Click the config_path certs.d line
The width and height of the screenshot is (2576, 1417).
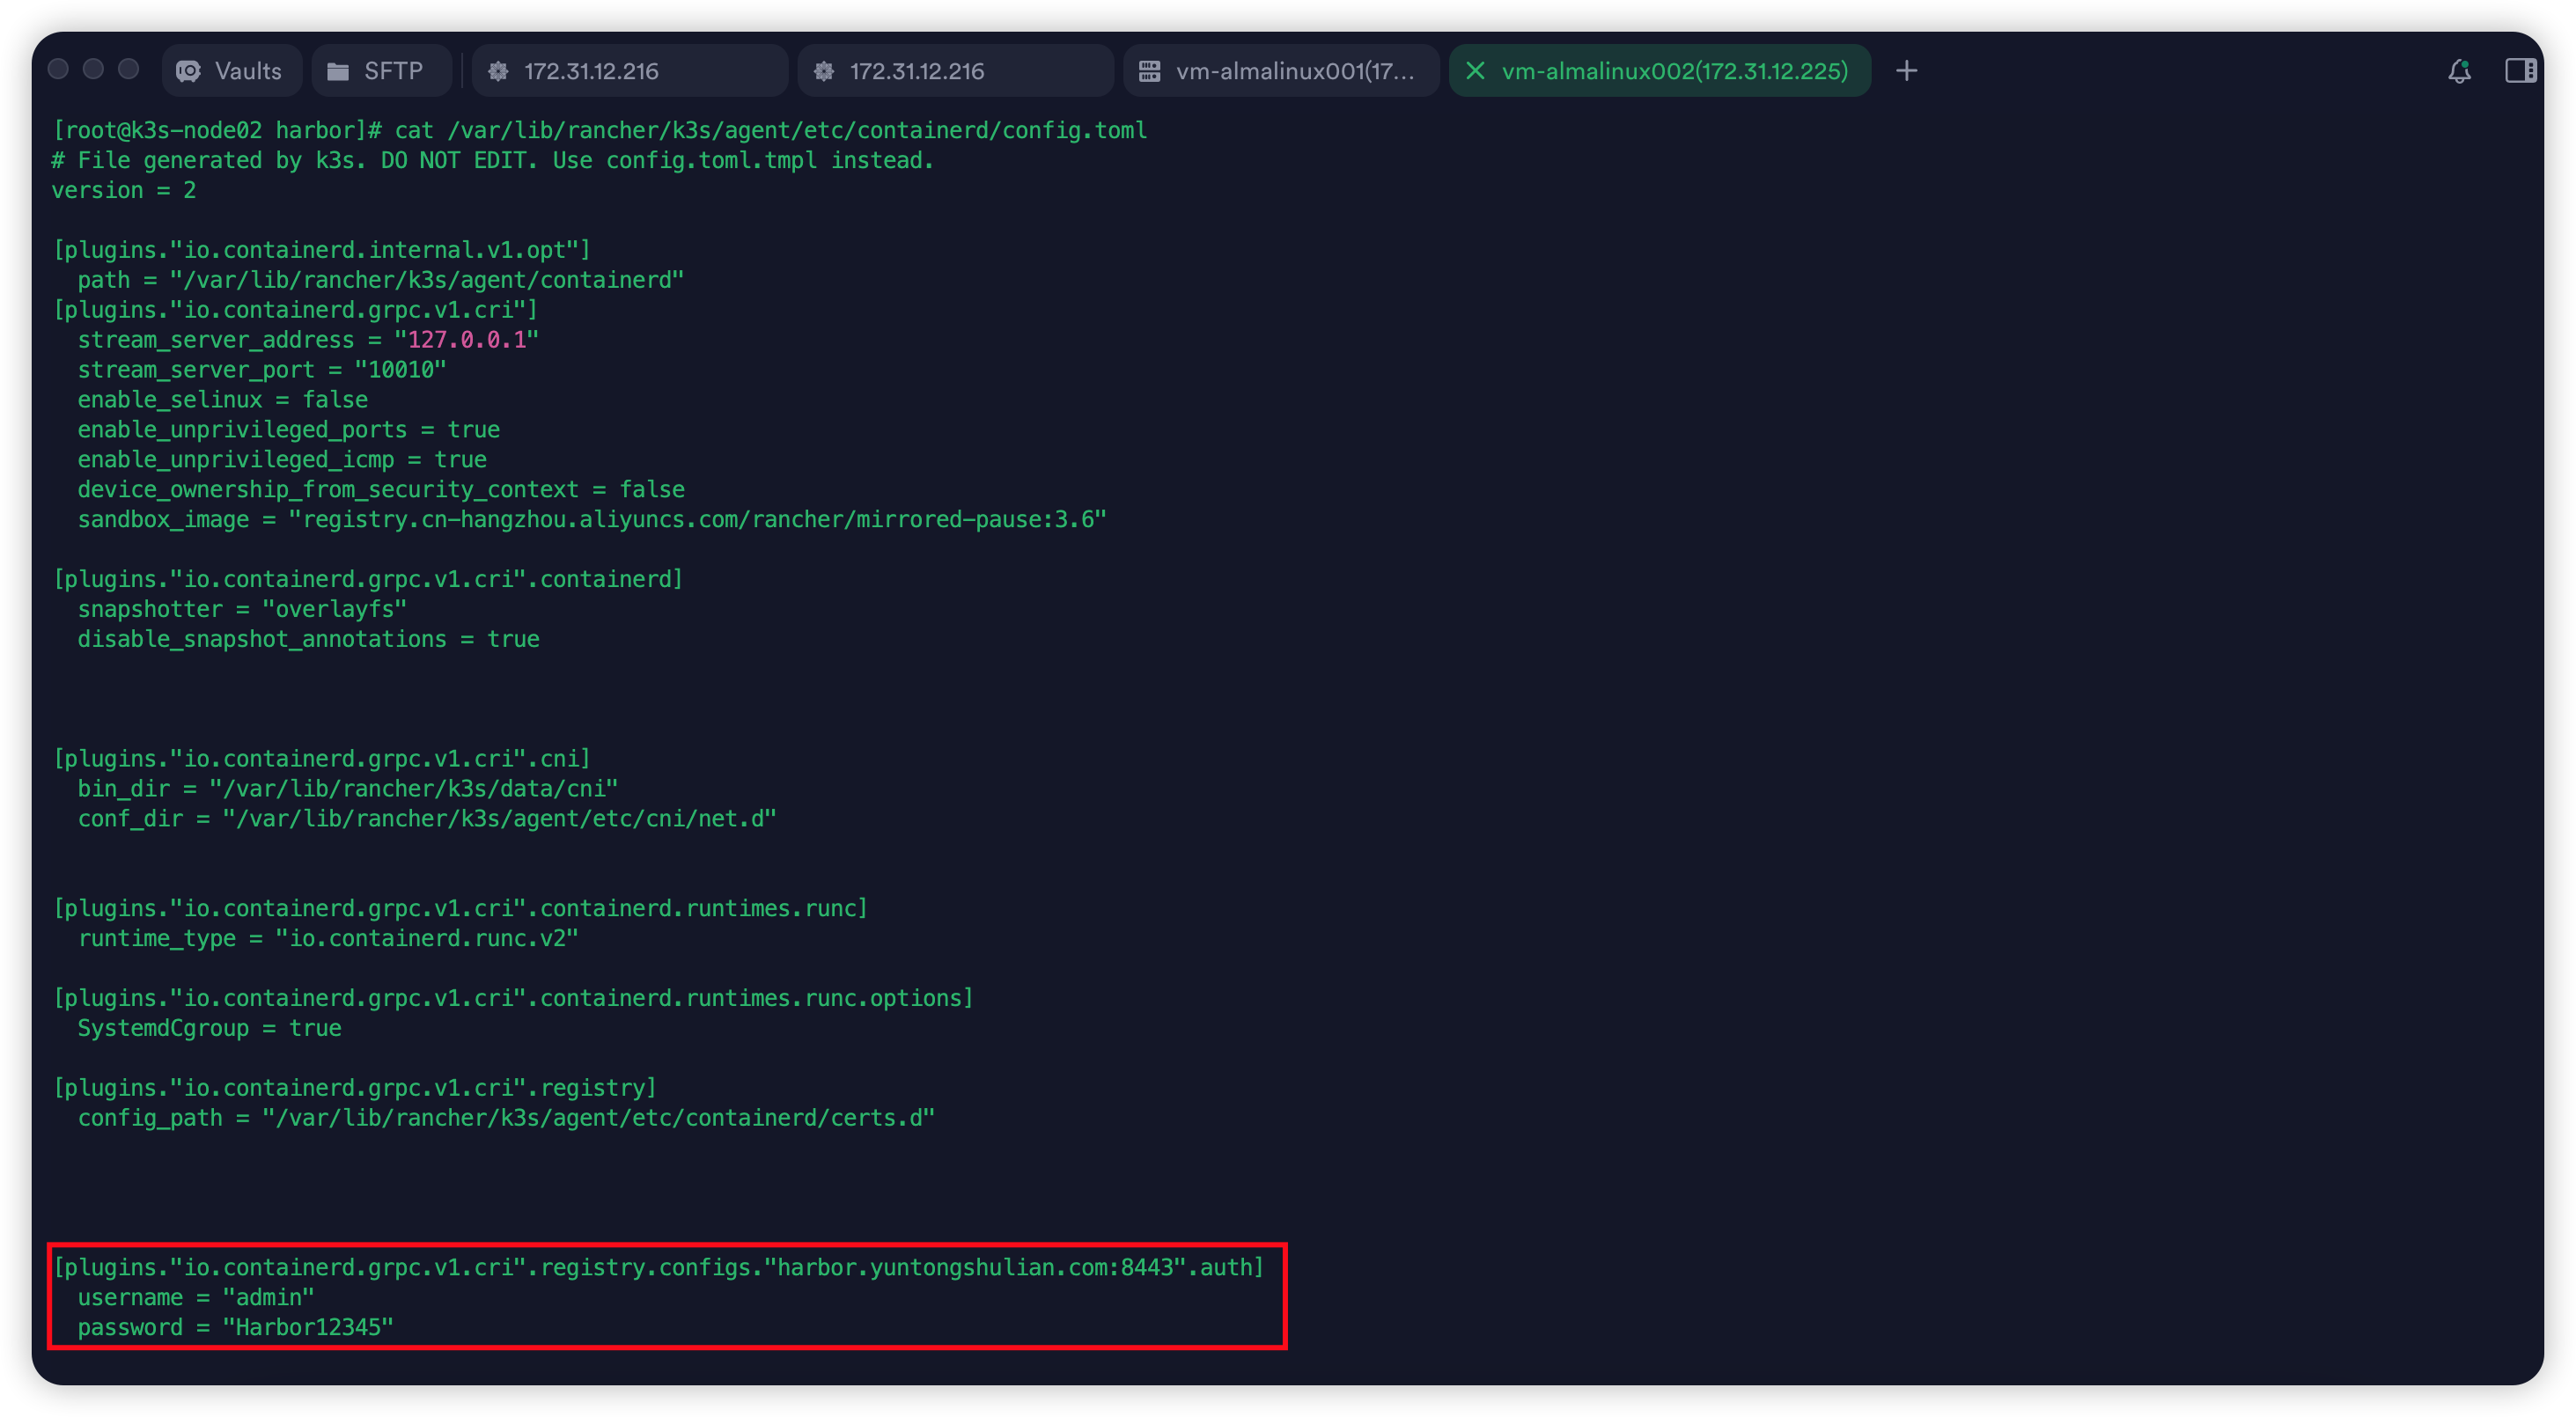tap(506, 1118)
